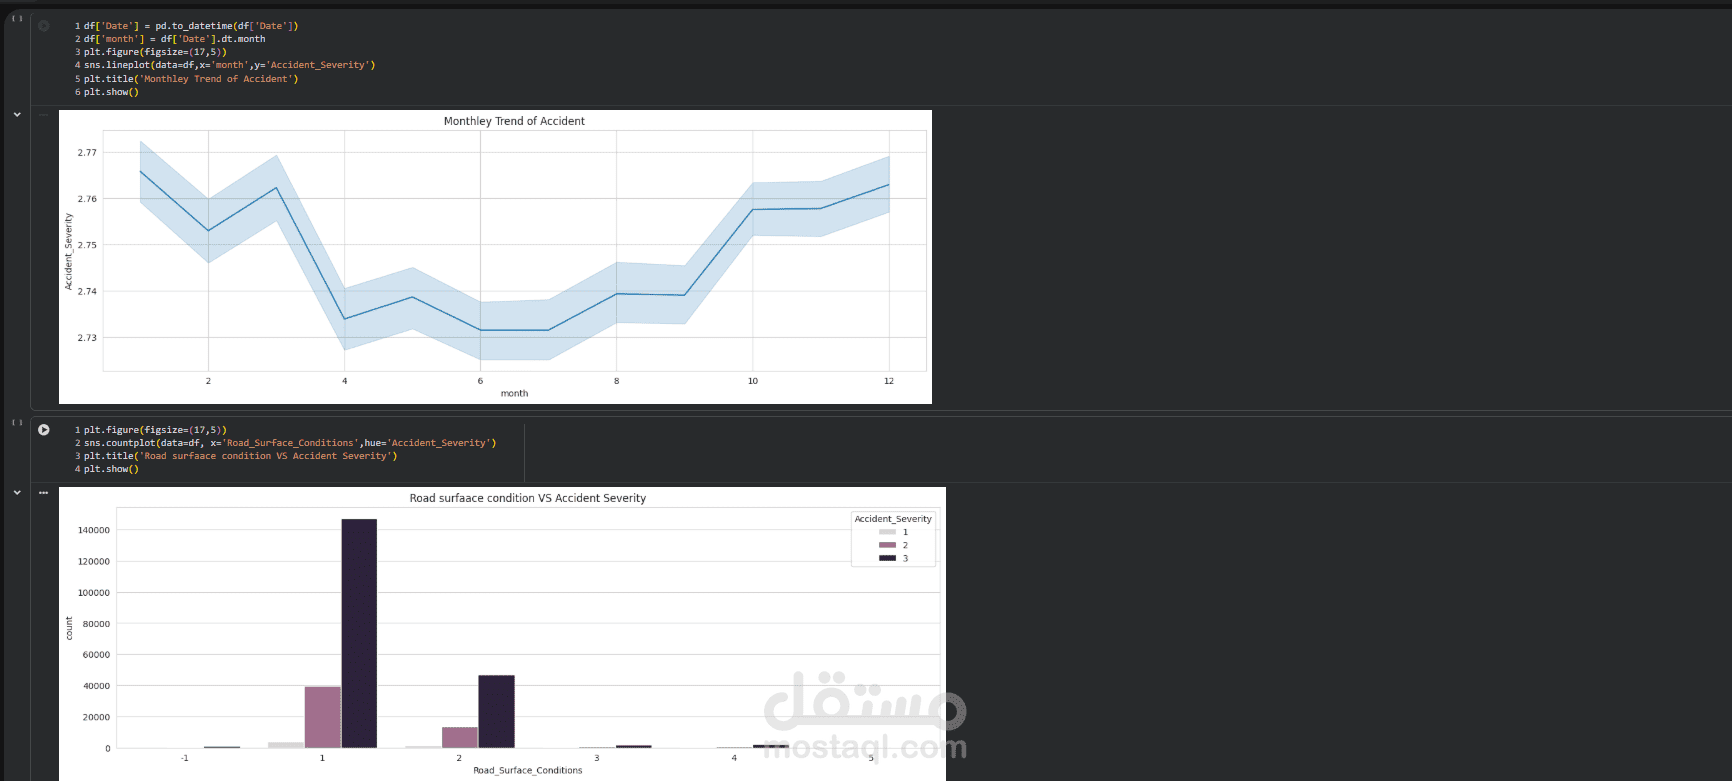Click the 'count' y-axis label
Viewport: 1732px width, 781px height.
click(x=69, y=628)
